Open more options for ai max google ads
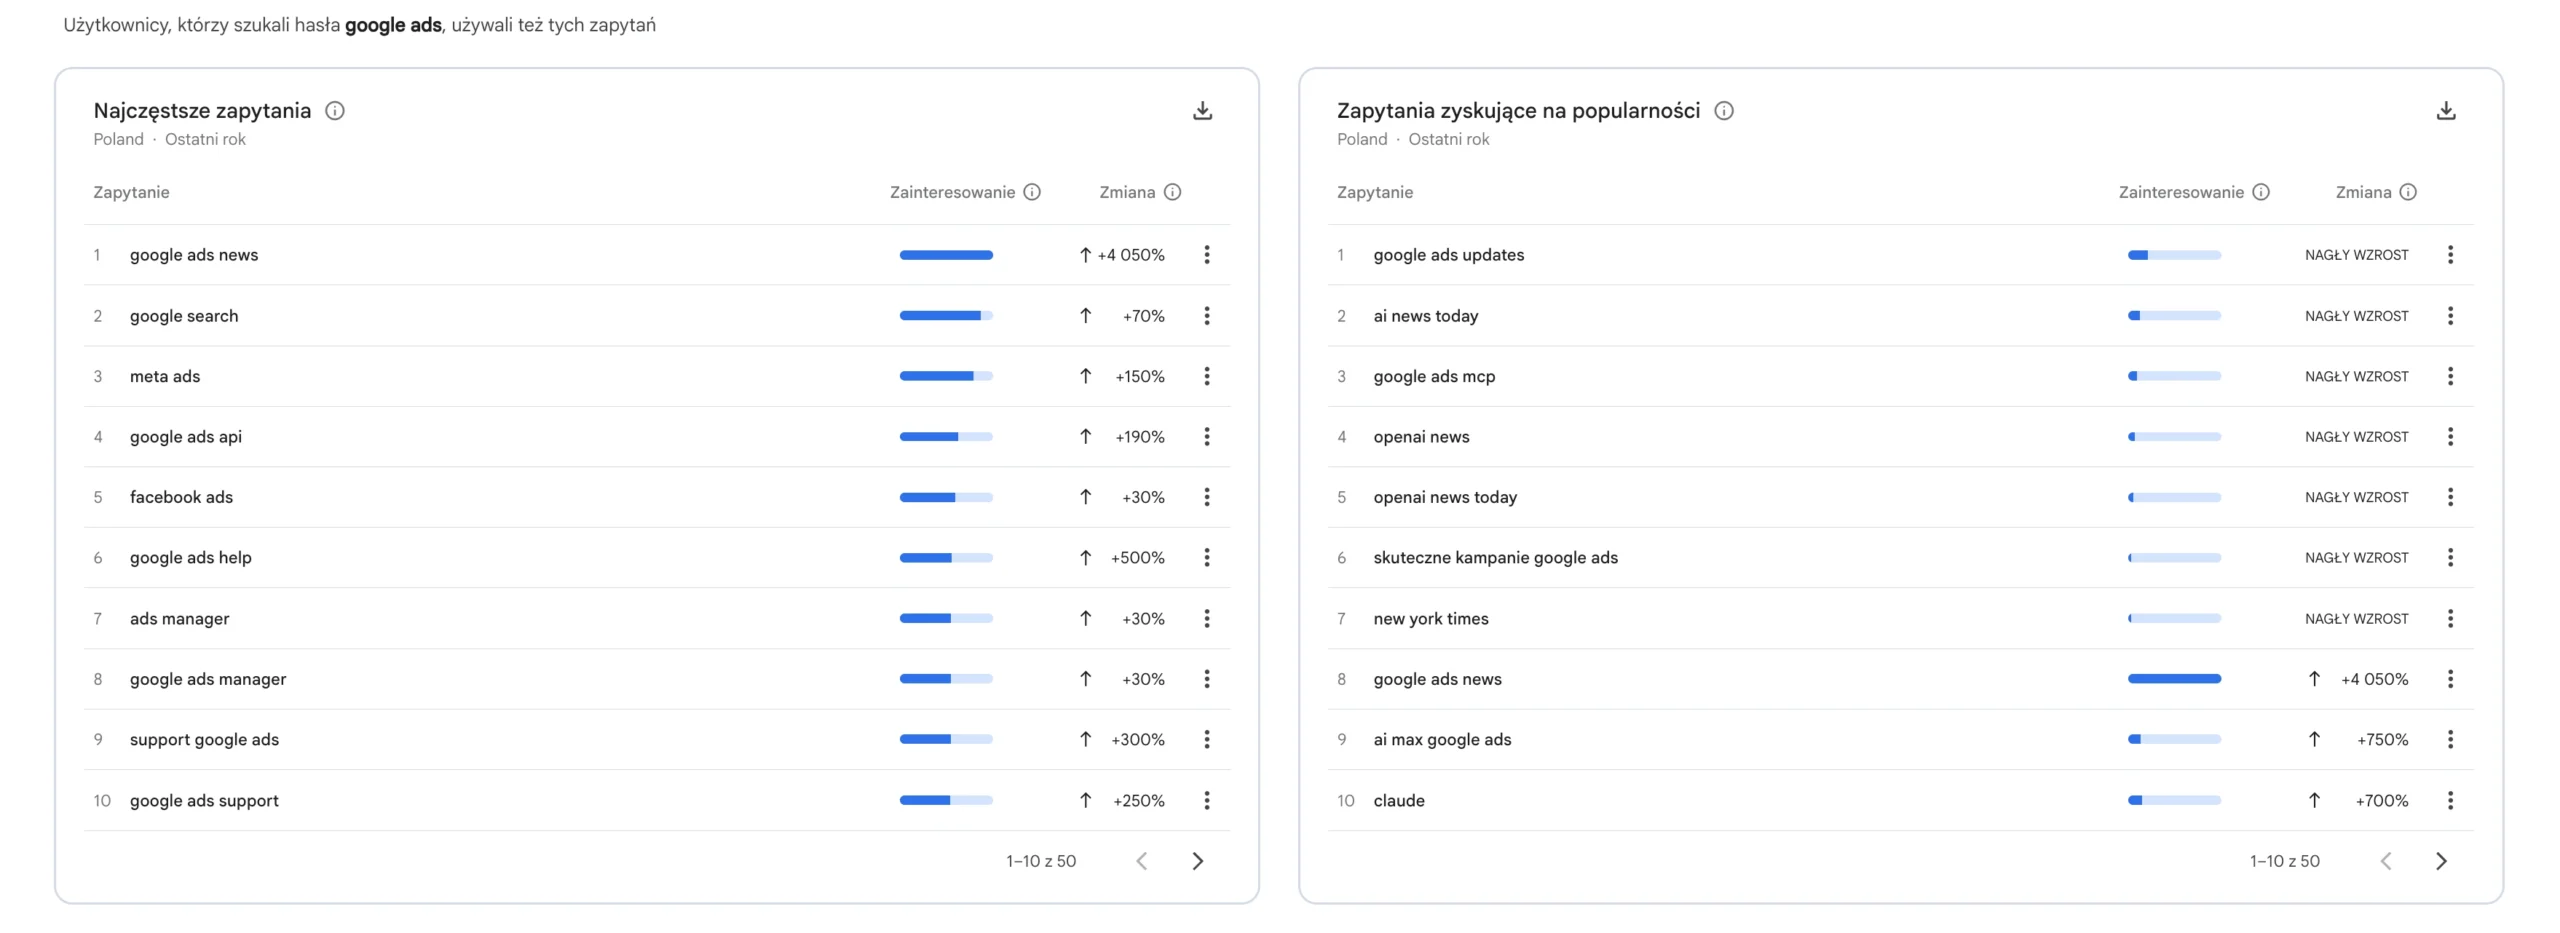This screenshot has height=933, width=2560. click(2450, 740)
